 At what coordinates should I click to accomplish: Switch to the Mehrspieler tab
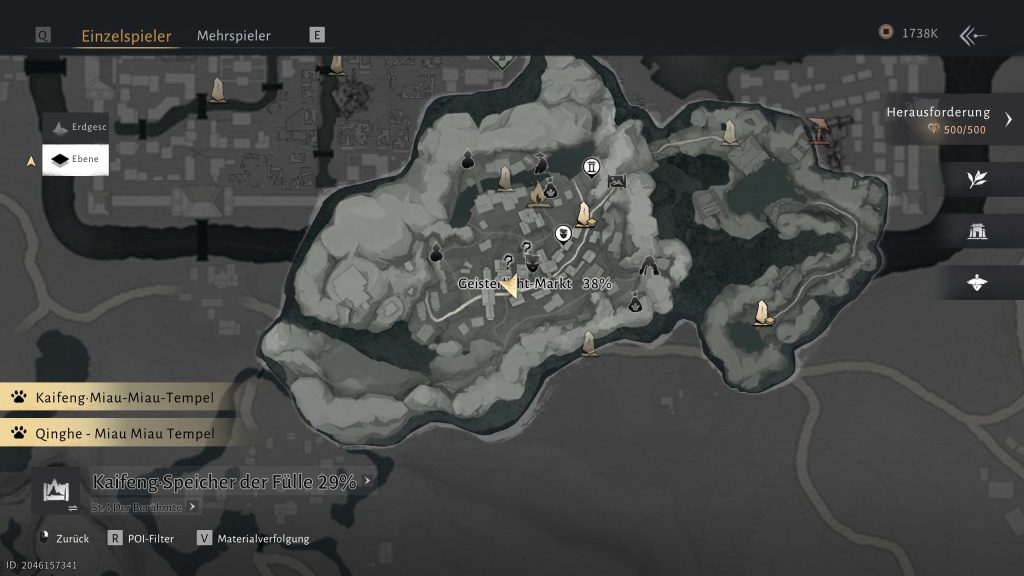click(x=233, y=35)
